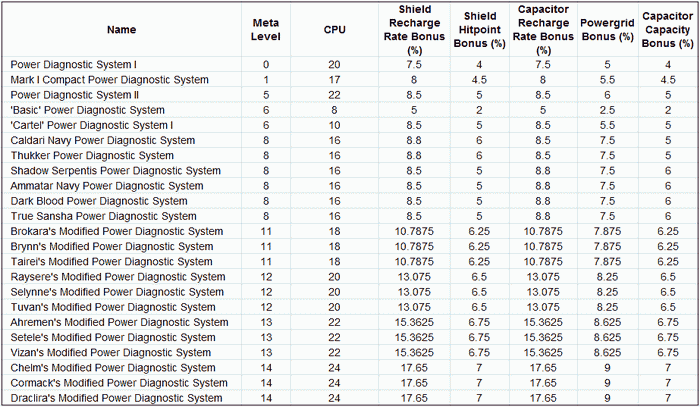Select Brokara's Modified Power Diagnostic System

[117, 232]
